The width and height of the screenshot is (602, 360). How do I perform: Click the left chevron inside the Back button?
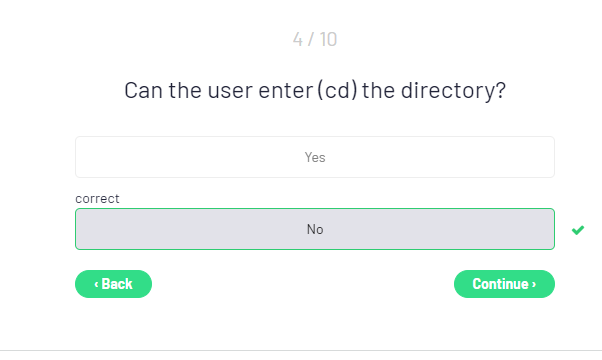point(96,284)
